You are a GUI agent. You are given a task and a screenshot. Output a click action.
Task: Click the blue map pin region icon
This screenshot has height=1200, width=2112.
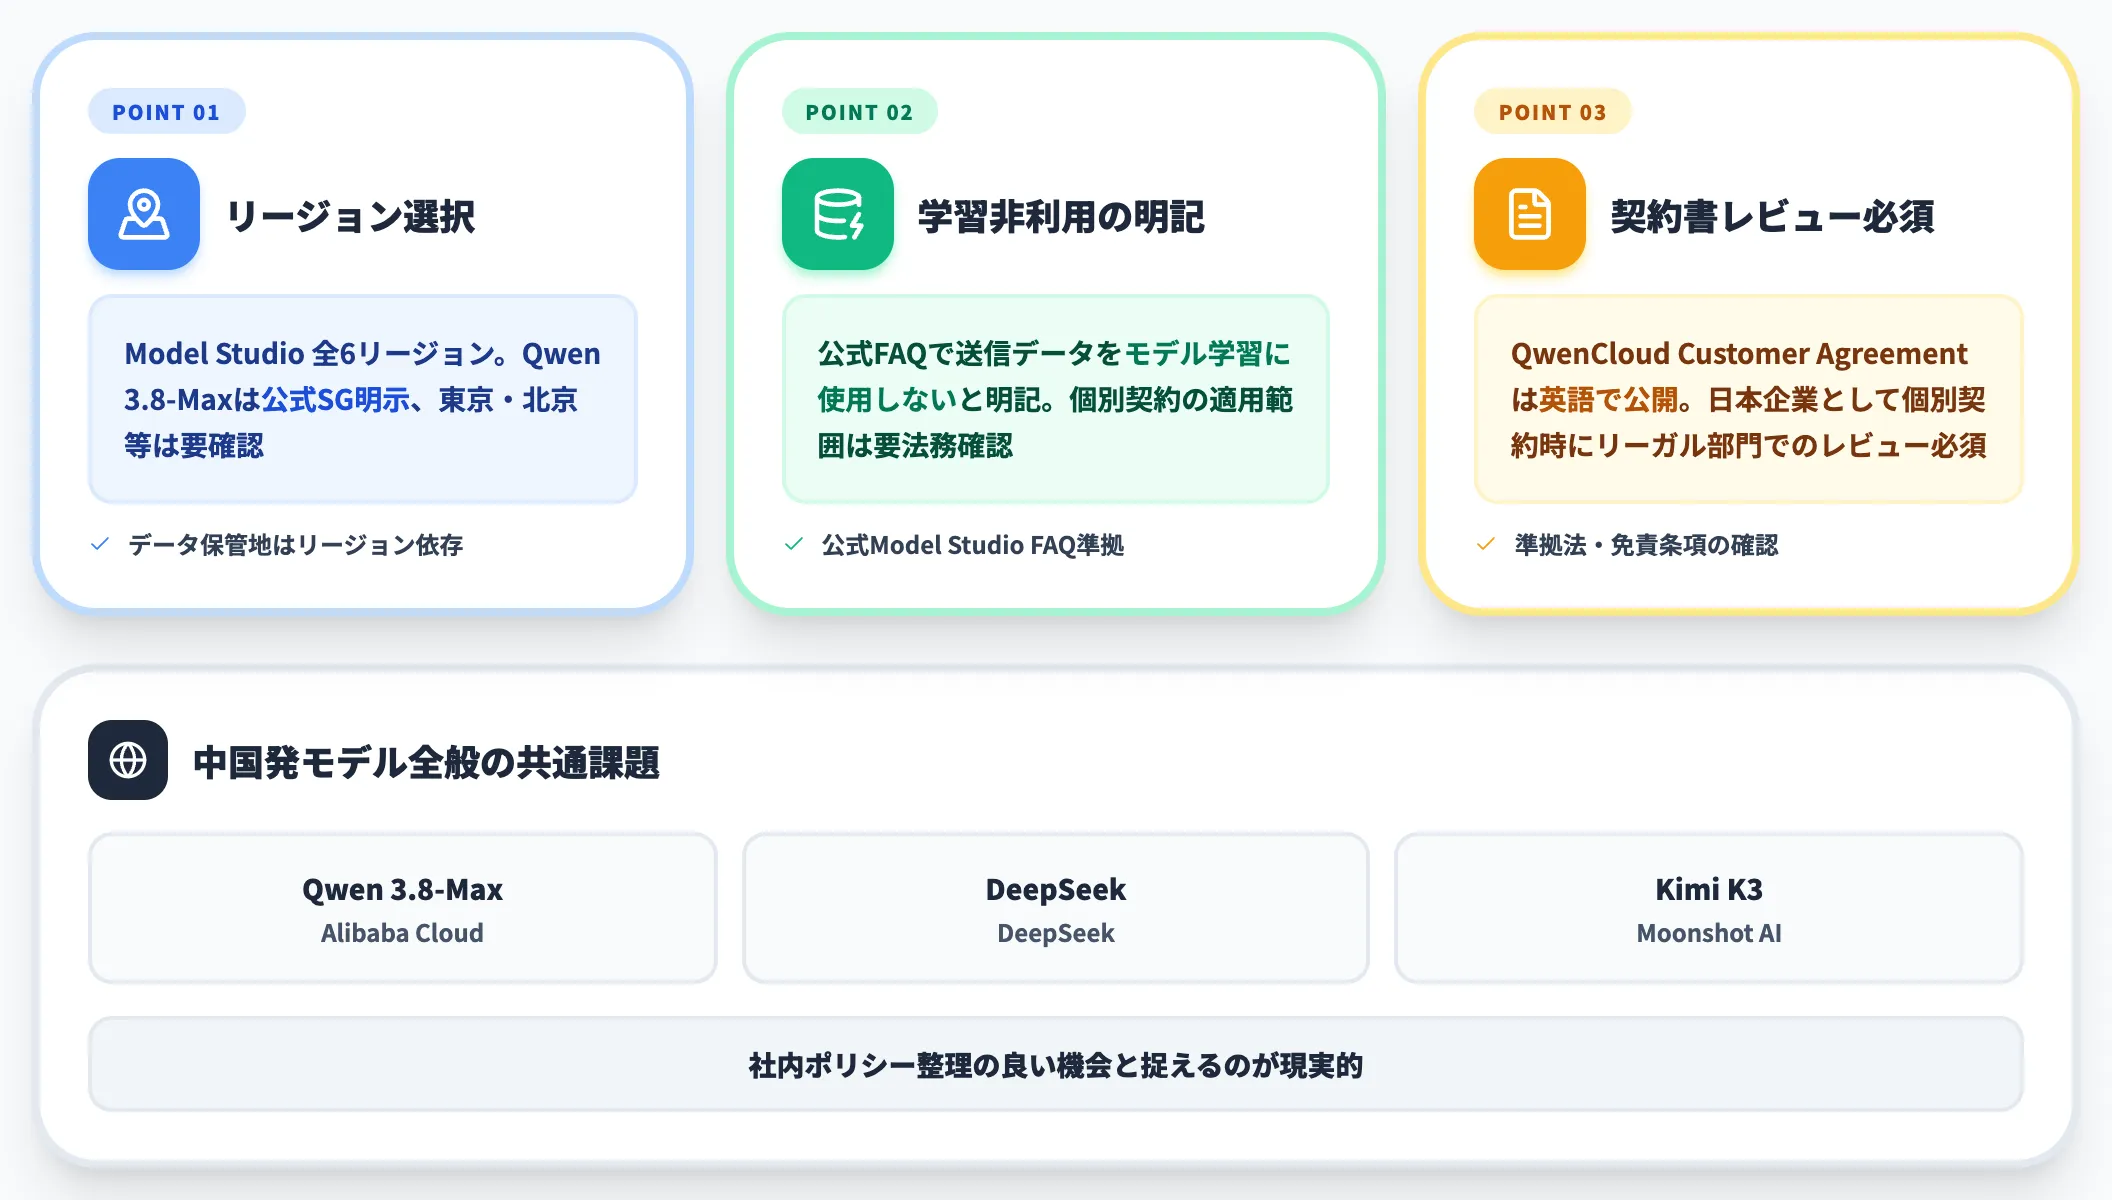click(144, 214)
